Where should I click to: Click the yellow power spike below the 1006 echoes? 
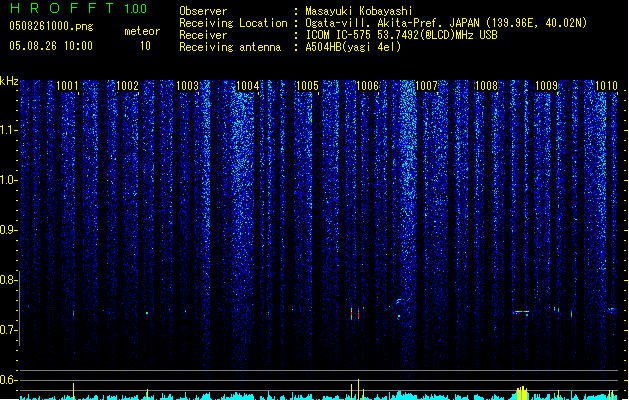point(358,389)
